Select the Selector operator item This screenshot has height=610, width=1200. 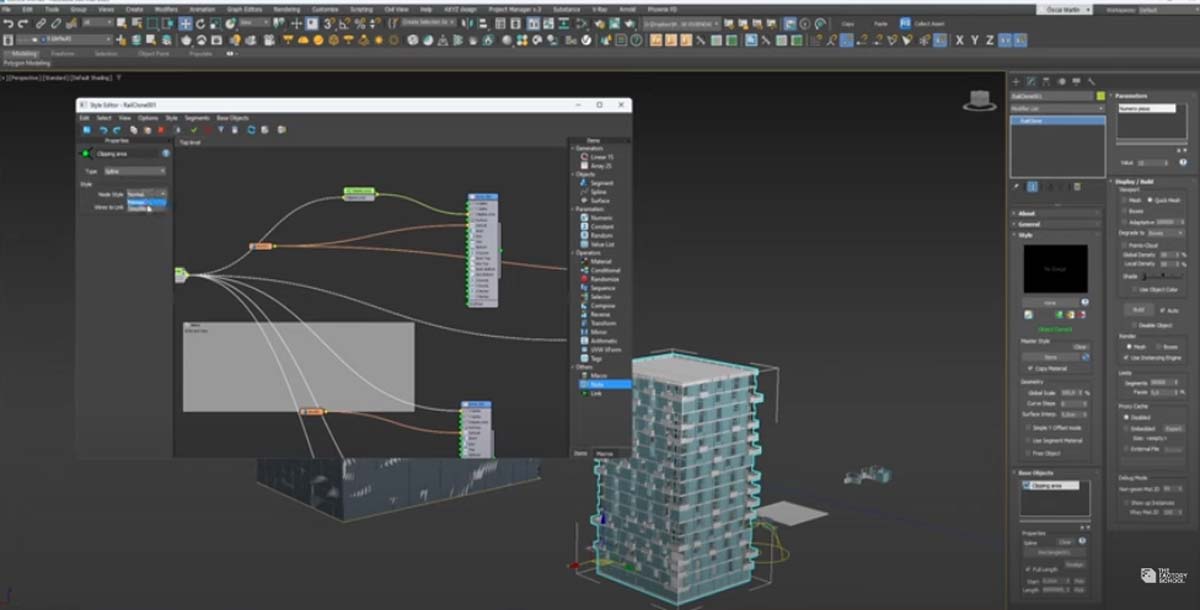598,296
